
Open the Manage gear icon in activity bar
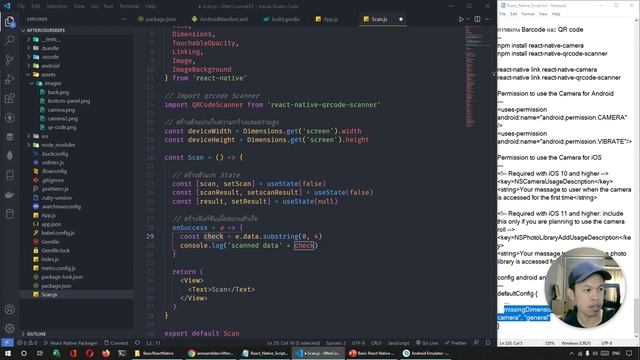[9, 328]
